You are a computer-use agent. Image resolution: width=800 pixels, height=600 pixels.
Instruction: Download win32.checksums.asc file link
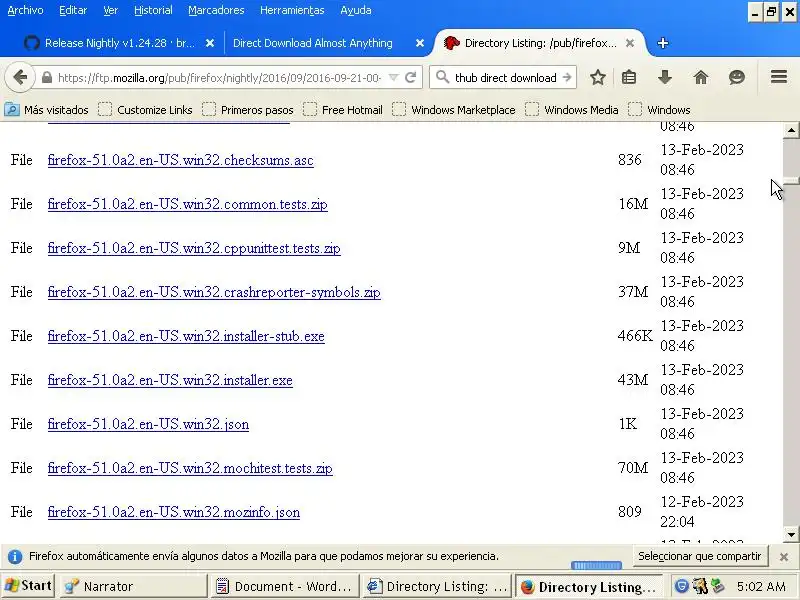(181, 160)
